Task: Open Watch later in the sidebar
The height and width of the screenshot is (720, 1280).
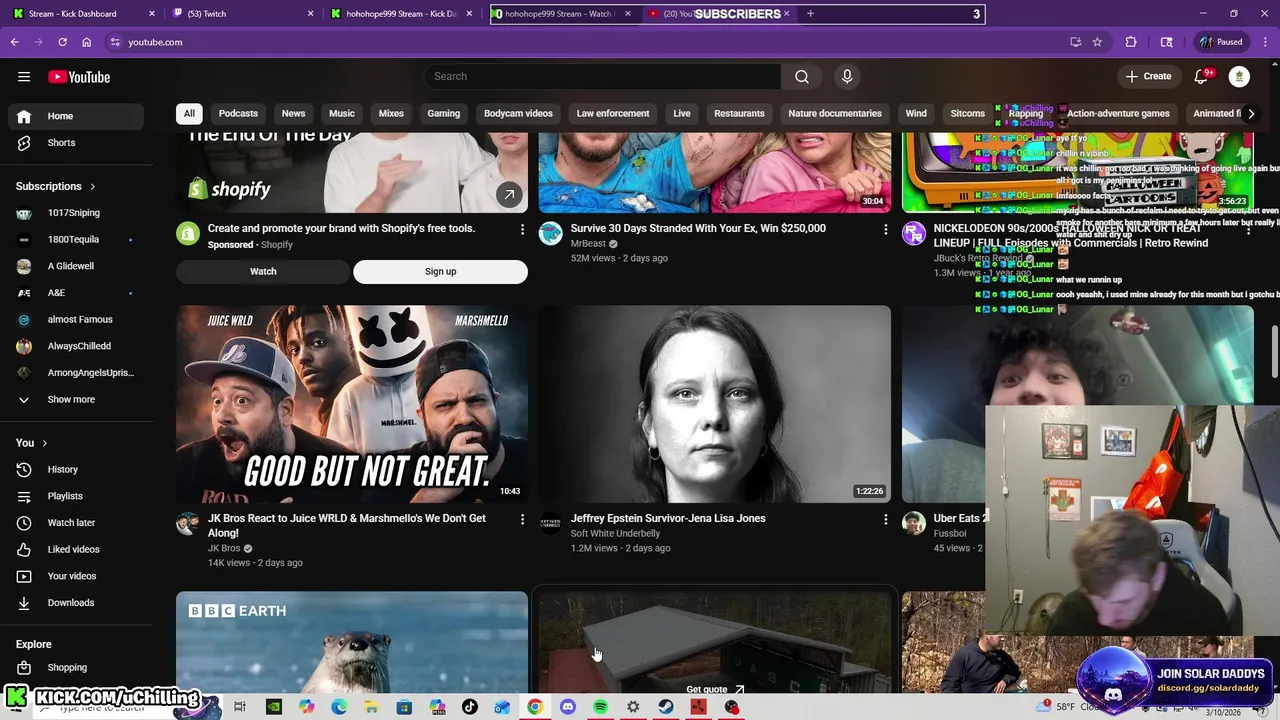Action: [x=76, y=523]
